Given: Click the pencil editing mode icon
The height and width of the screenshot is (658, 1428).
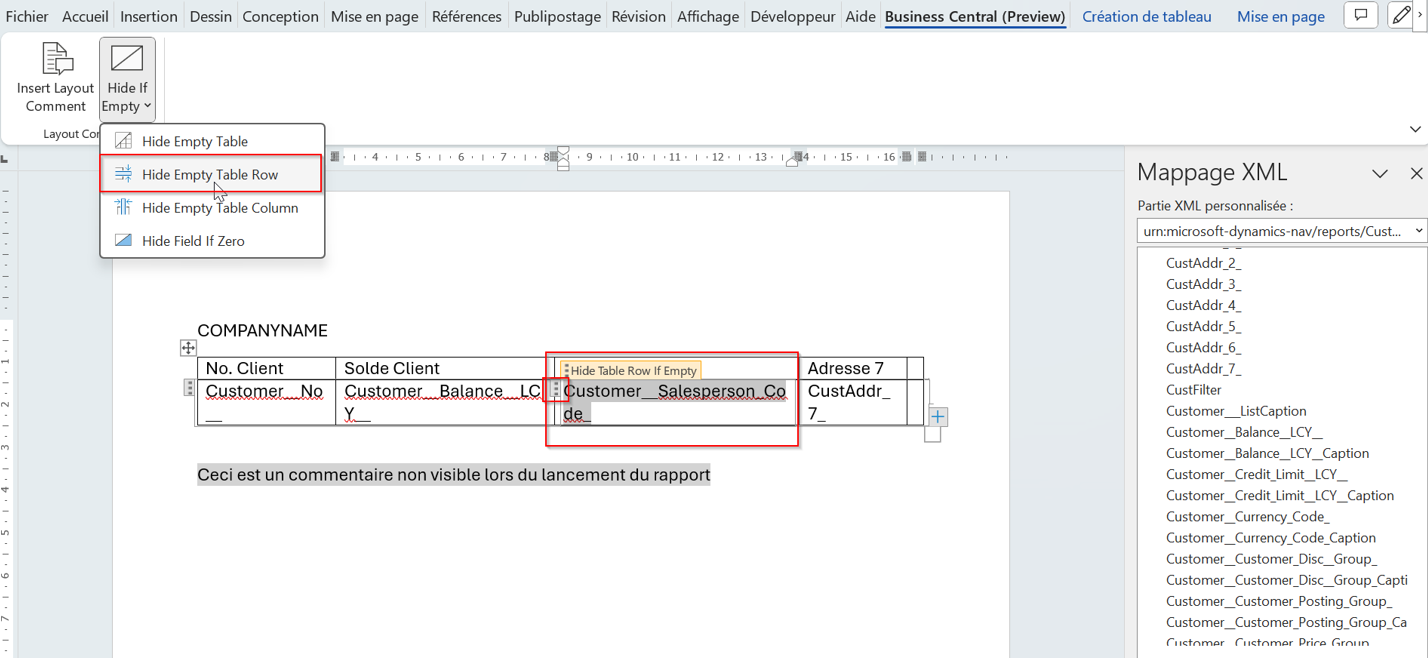Looking at the screenshot, I should tap(1401, 16).
